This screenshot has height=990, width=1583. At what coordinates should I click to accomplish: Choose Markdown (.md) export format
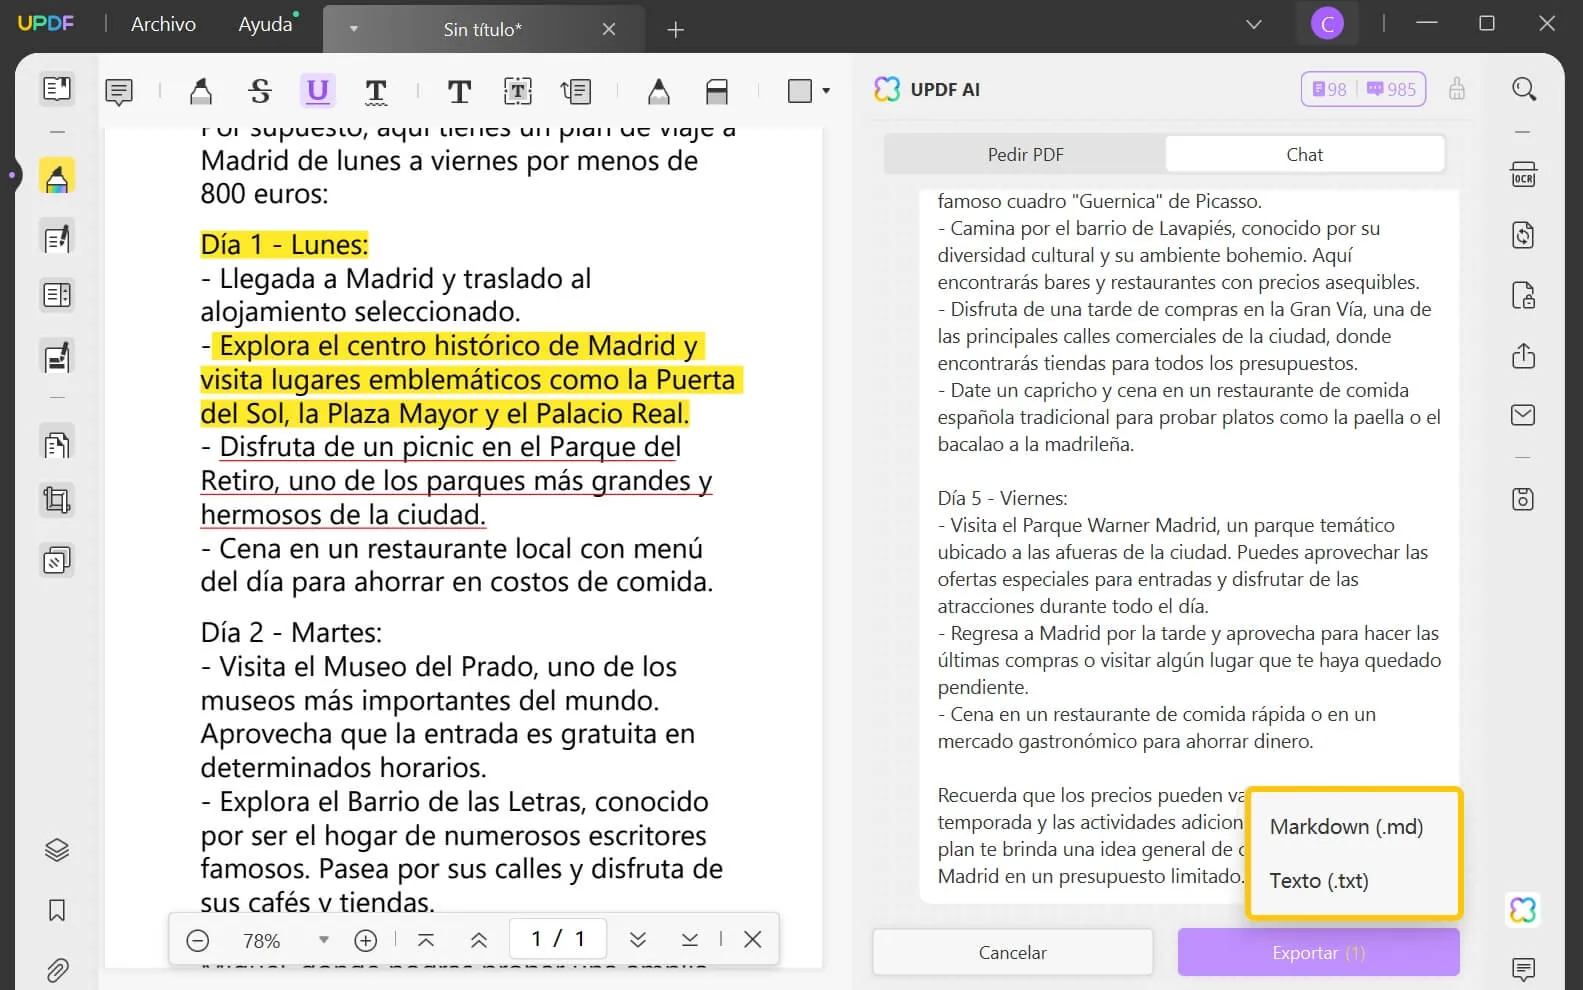[x=1346, y=827]
